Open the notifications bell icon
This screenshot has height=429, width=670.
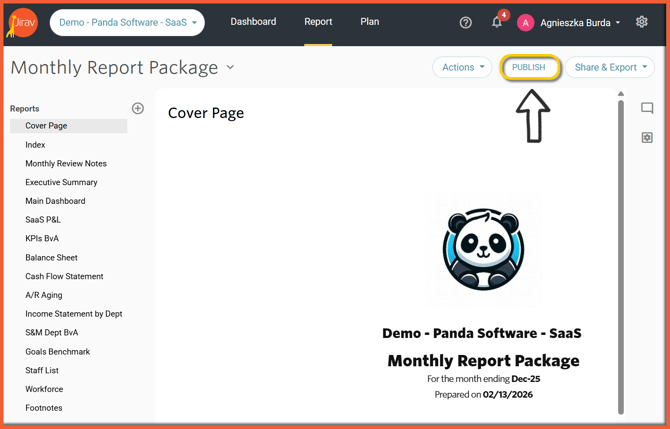497,22
